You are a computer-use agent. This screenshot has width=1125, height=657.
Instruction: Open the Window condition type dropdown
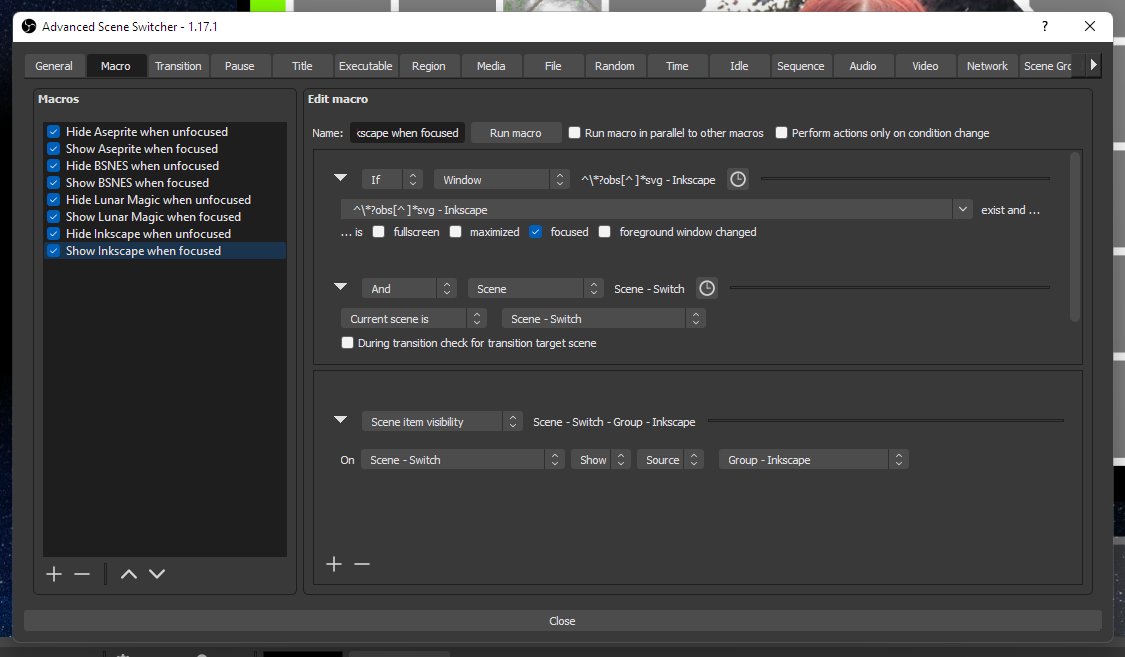tap(502, 179)
